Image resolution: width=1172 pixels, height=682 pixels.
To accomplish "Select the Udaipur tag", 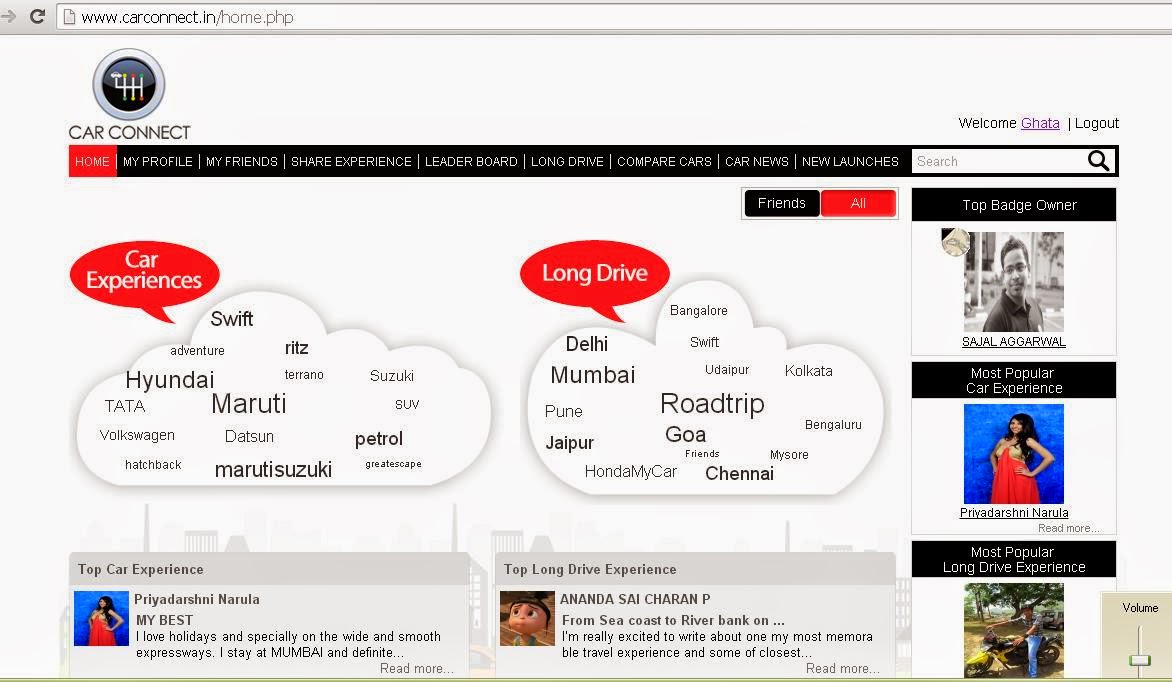I will click(727, 369).
